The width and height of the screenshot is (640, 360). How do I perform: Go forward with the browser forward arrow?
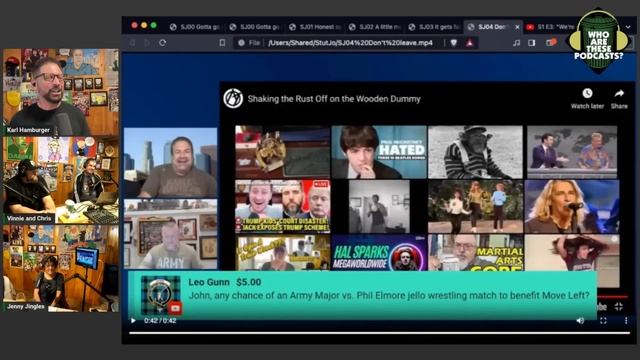(147, 42)
